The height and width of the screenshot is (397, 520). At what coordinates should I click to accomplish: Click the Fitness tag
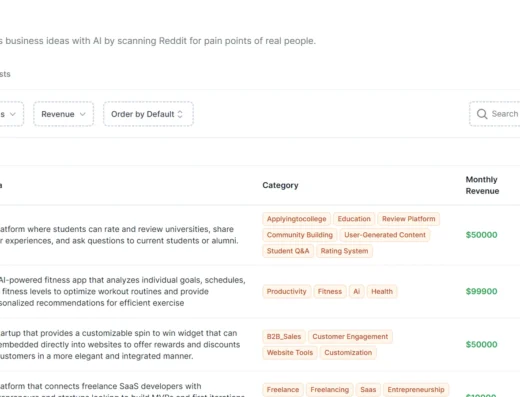click(x=330, y=292)
